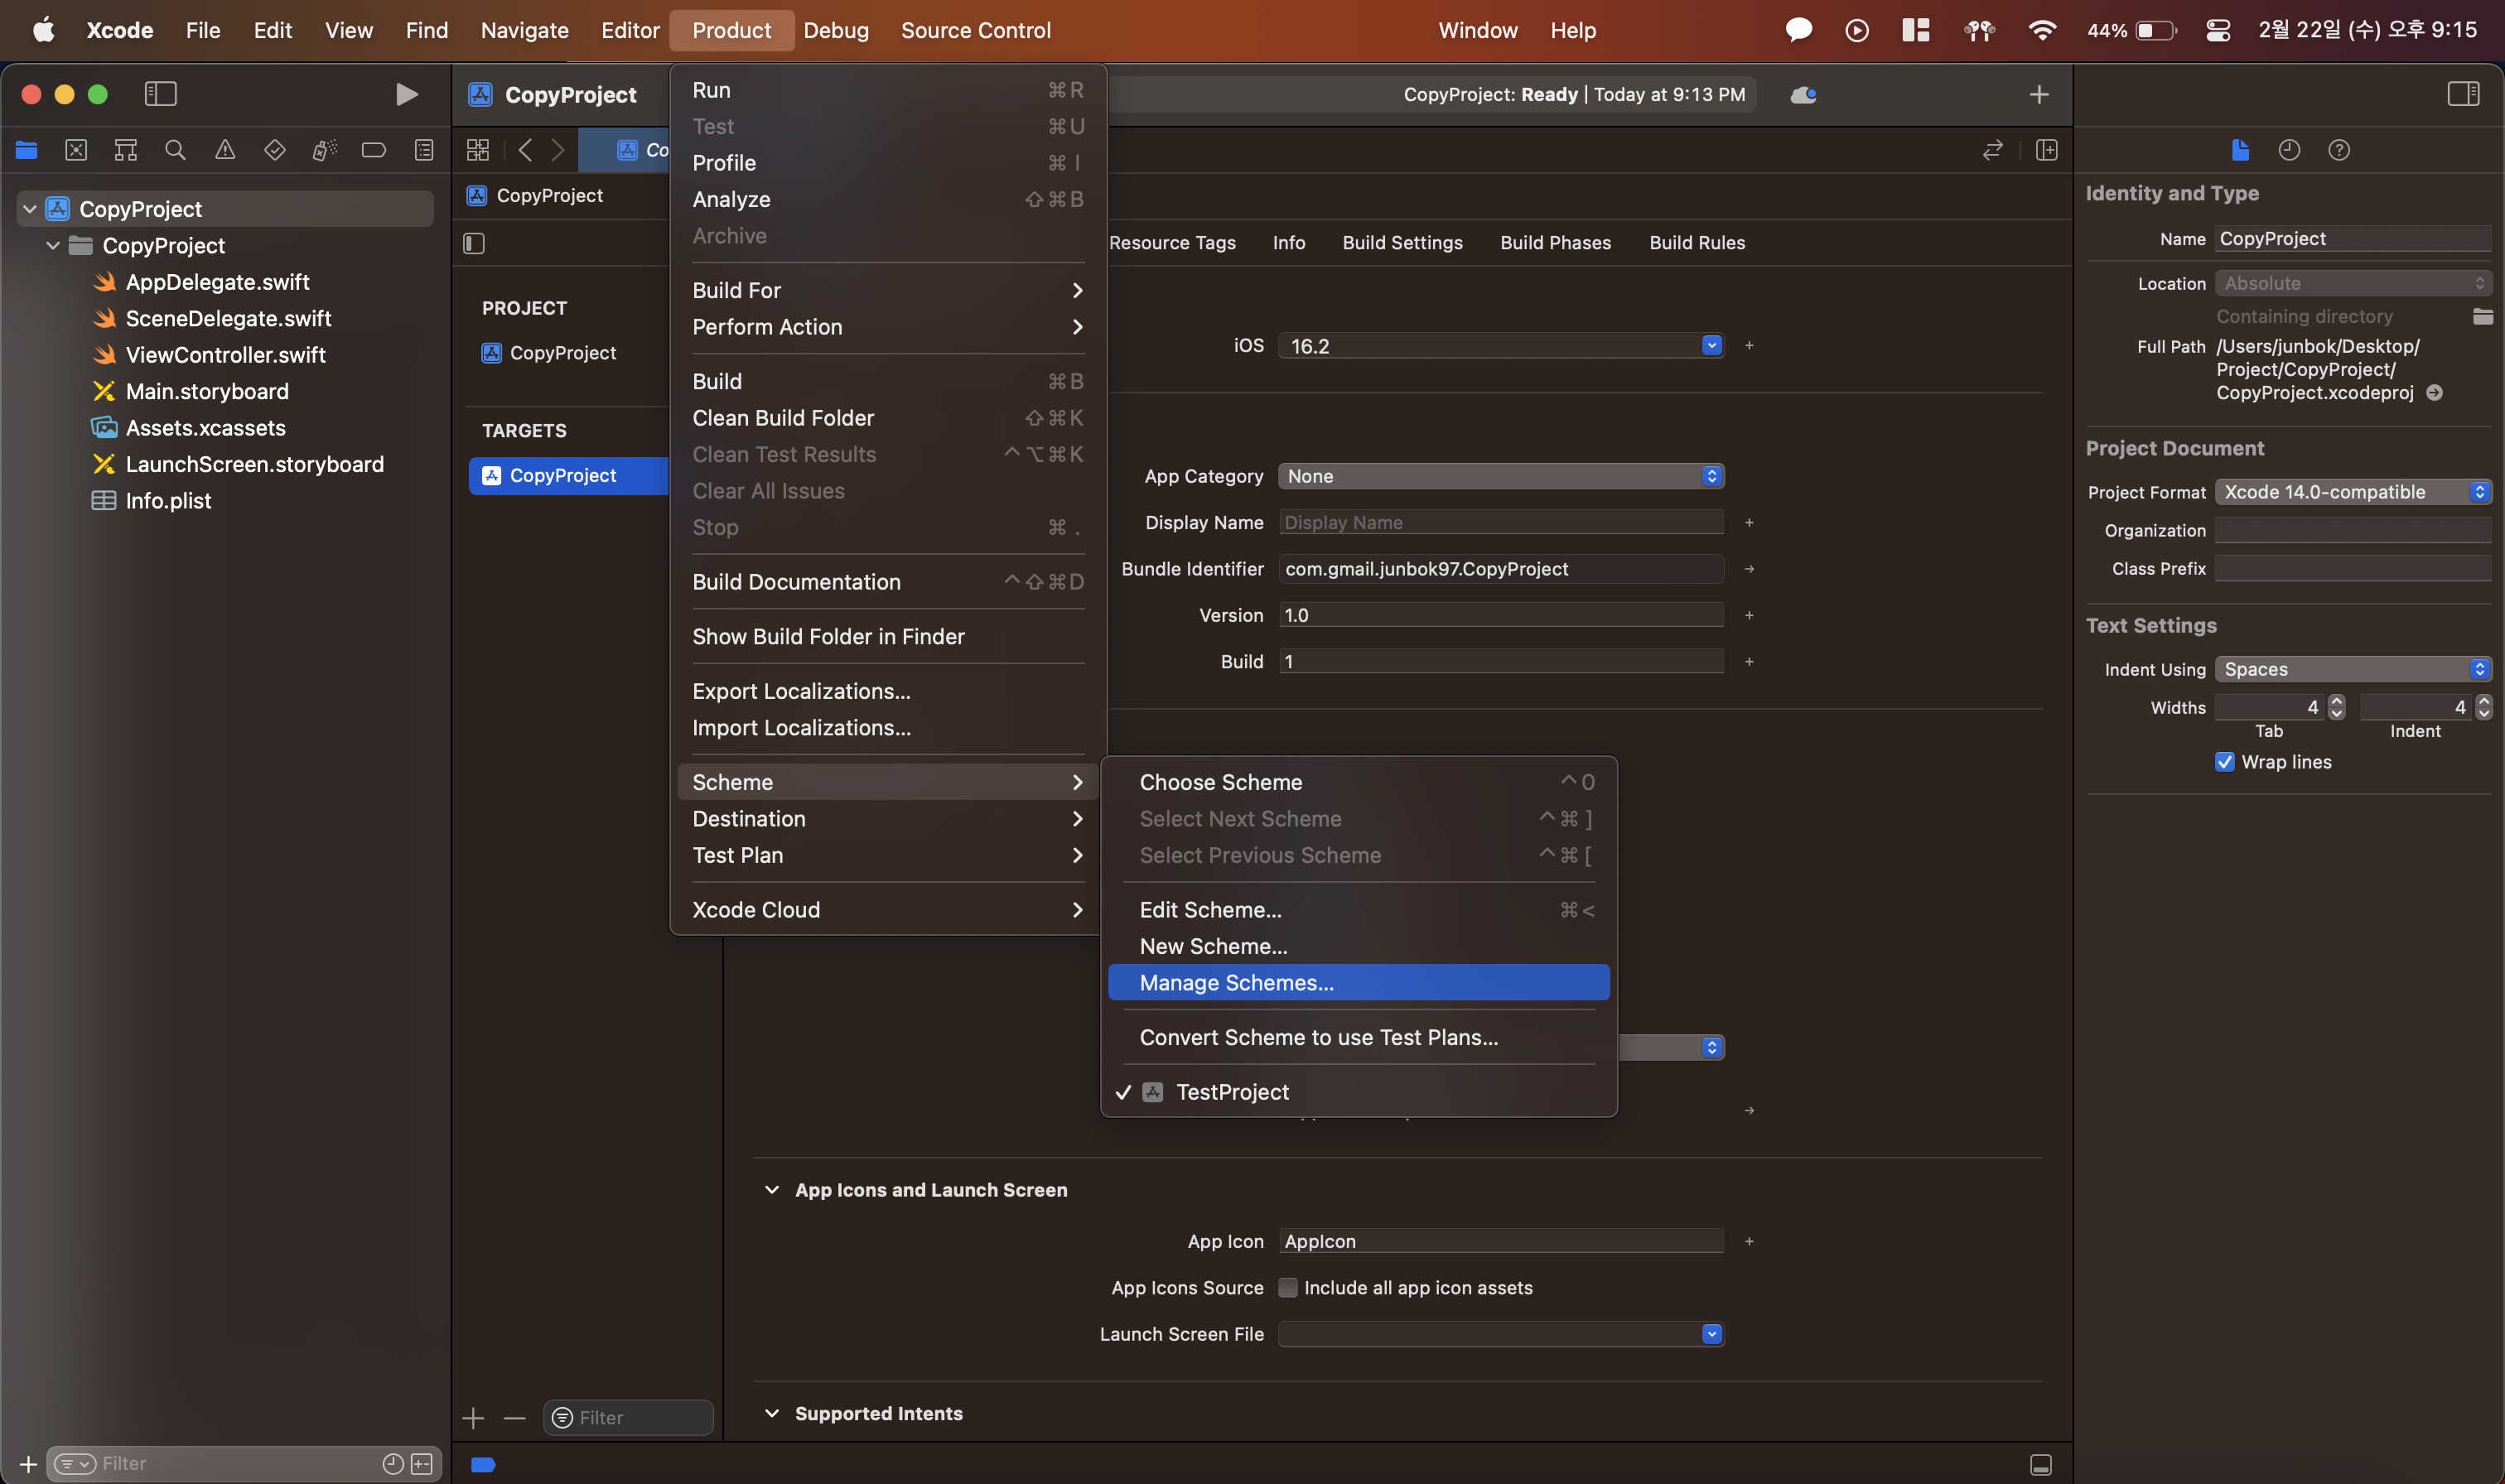Open the App Category dropdown
2505x1484 pixels.
pyautogui.click(x=1500, y=476)
